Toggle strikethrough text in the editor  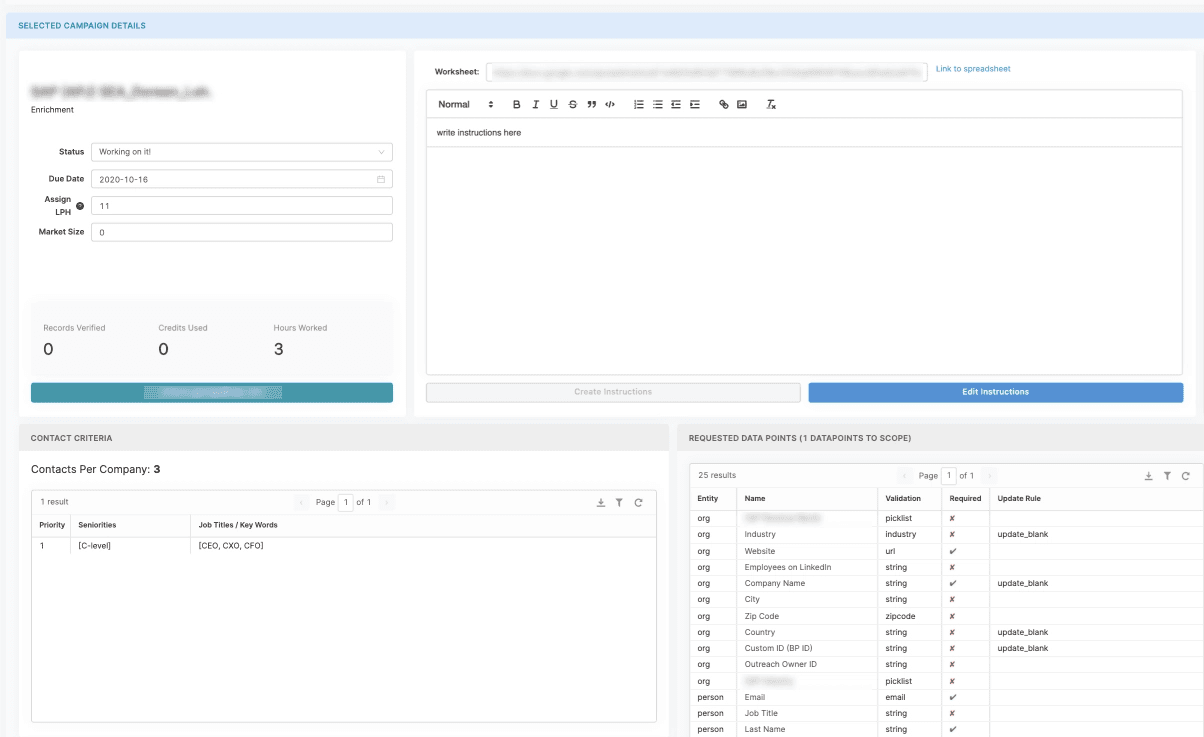point(573,104)
